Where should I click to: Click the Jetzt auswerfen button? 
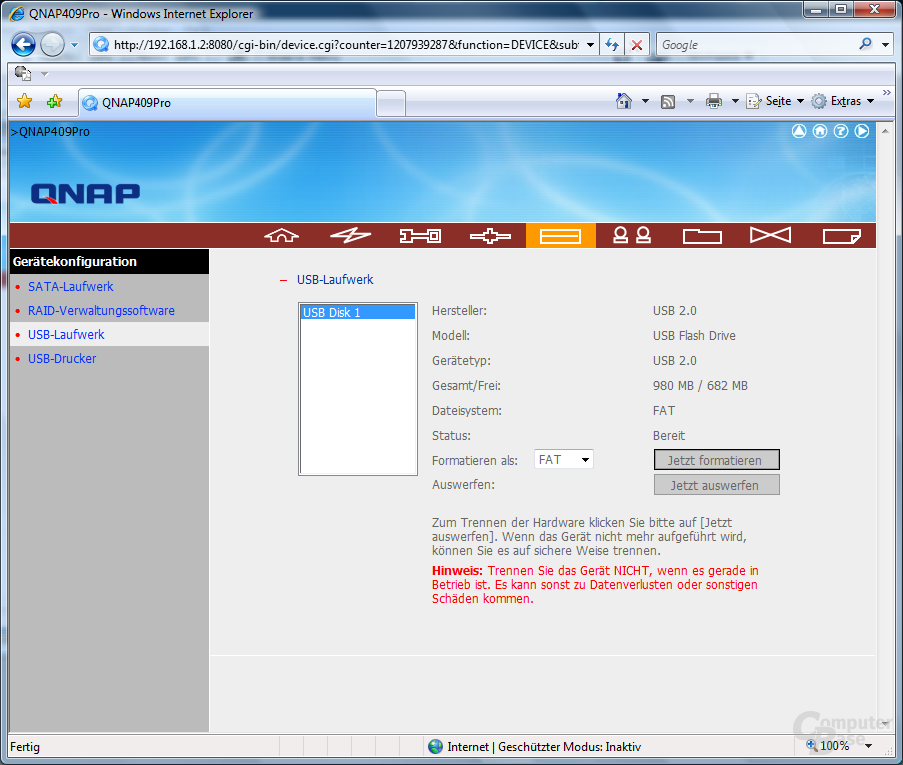[x=716, y=485]
